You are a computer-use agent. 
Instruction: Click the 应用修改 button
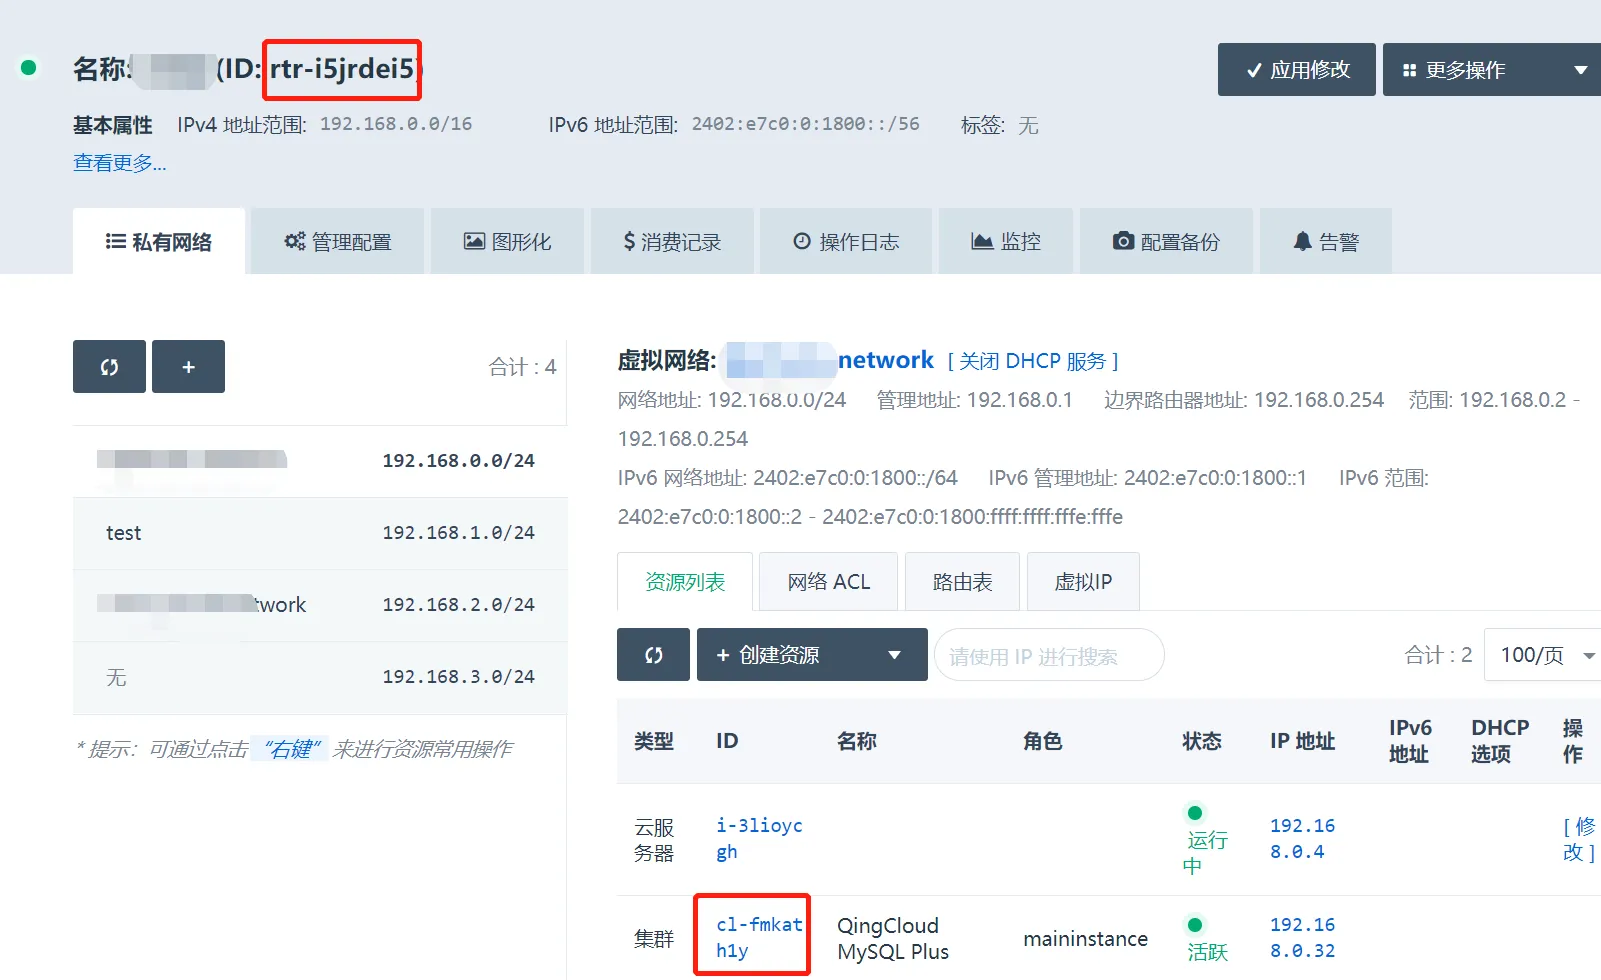(1296, 70)
